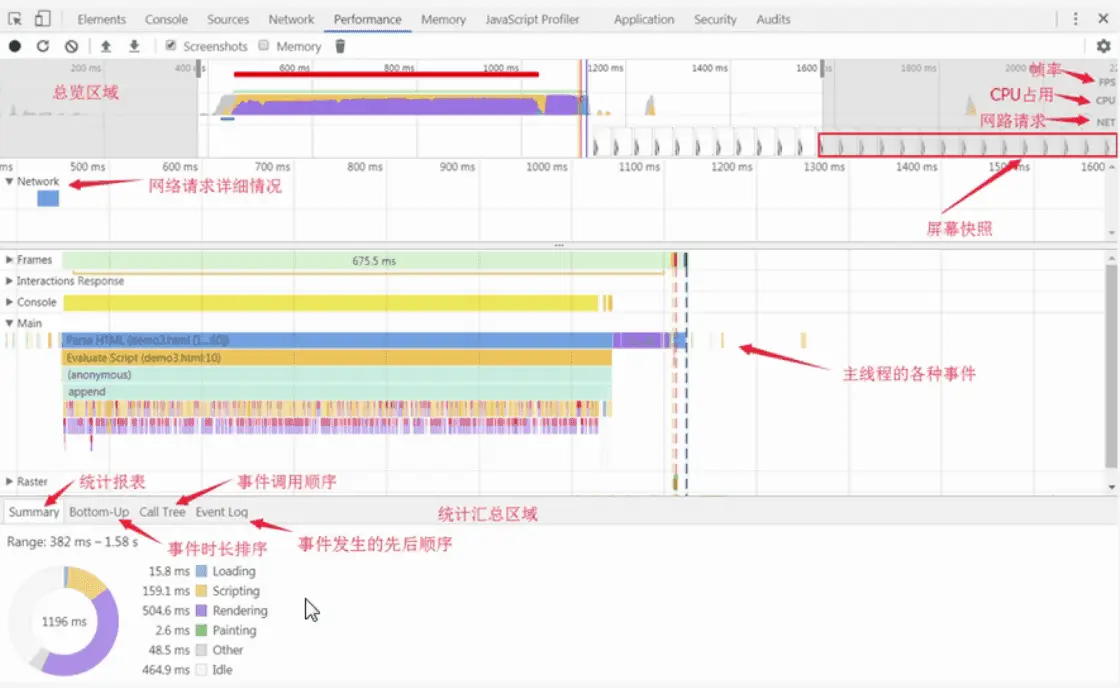Save the current profile to disk
1120x688 pixels.
(x=132, y=45)
